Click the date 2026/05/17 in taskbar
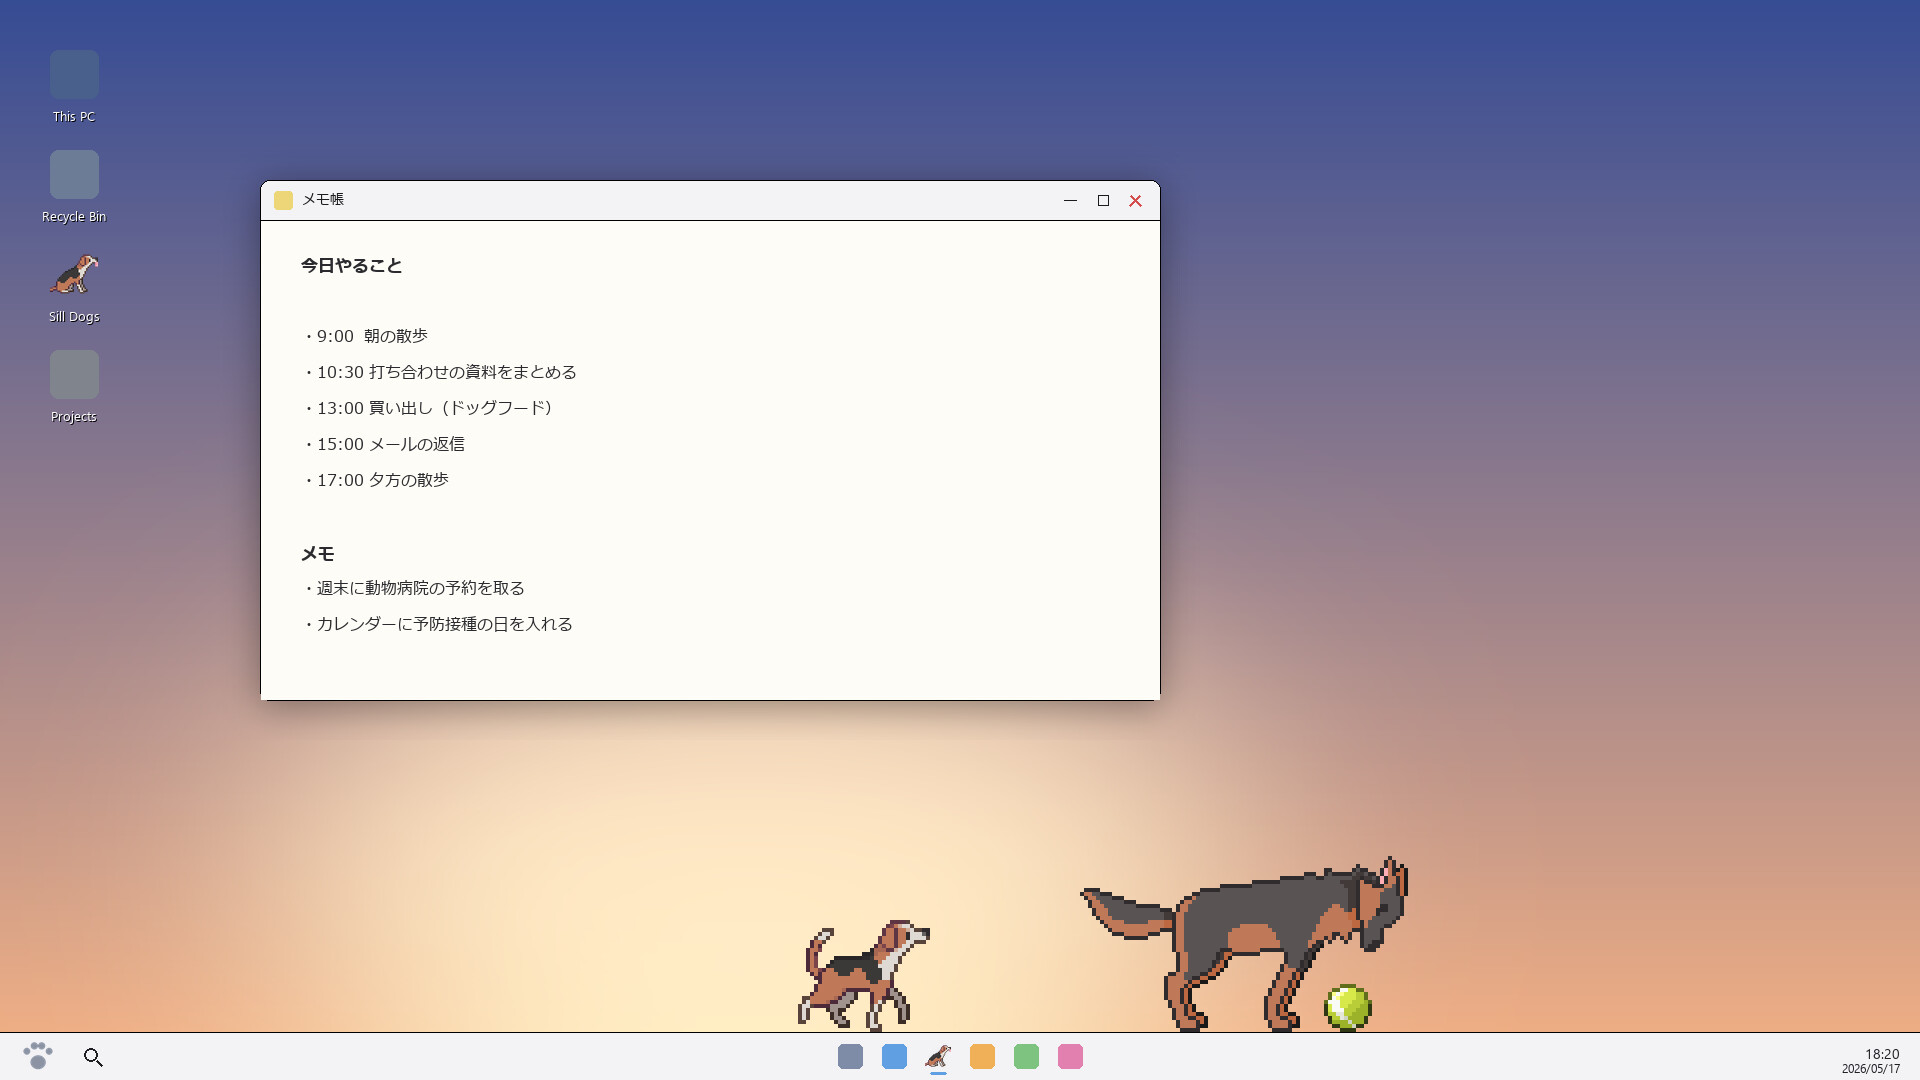1920x1080 pixels. click(1870, 1069)
